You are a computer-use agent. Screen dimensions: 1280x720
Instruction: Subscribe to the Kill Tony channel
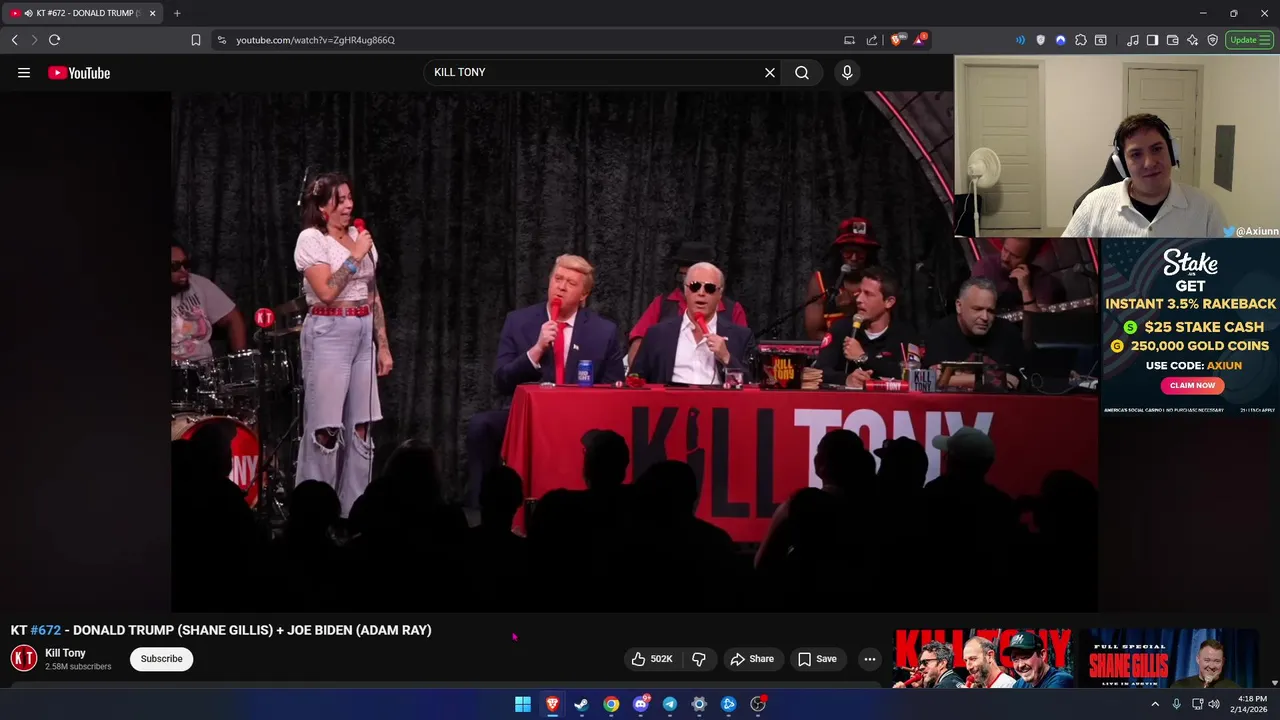[x=161, y=659]
